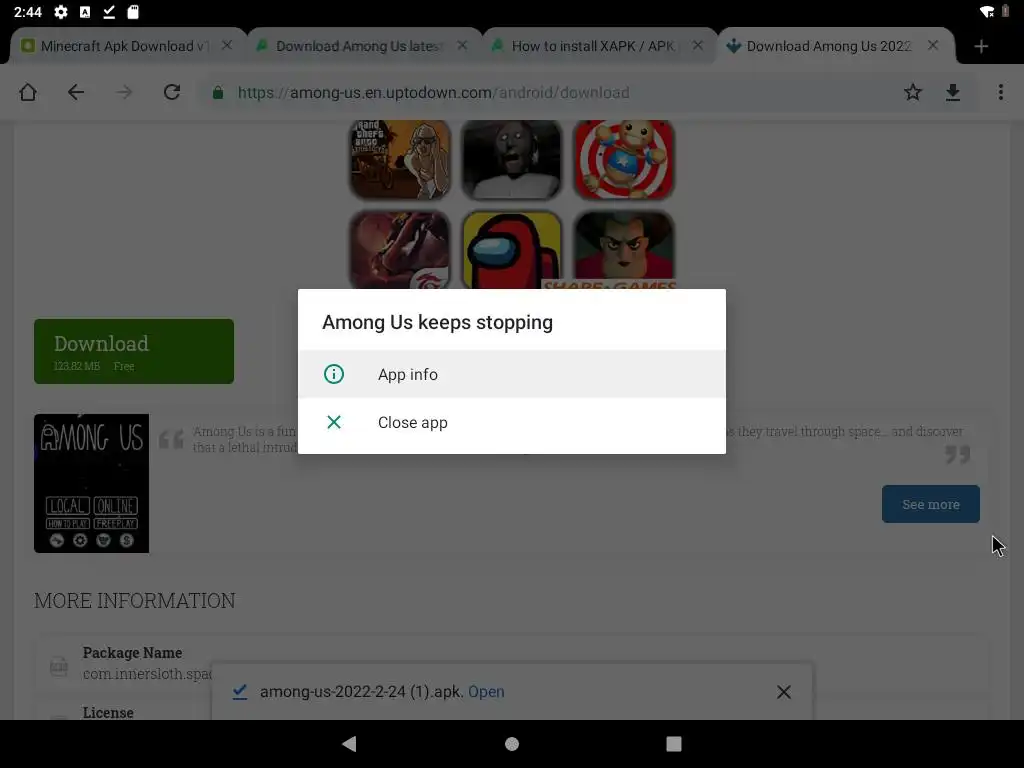Click the forward arrow button
The image size is (1024, 768).
tap(124, 92)
